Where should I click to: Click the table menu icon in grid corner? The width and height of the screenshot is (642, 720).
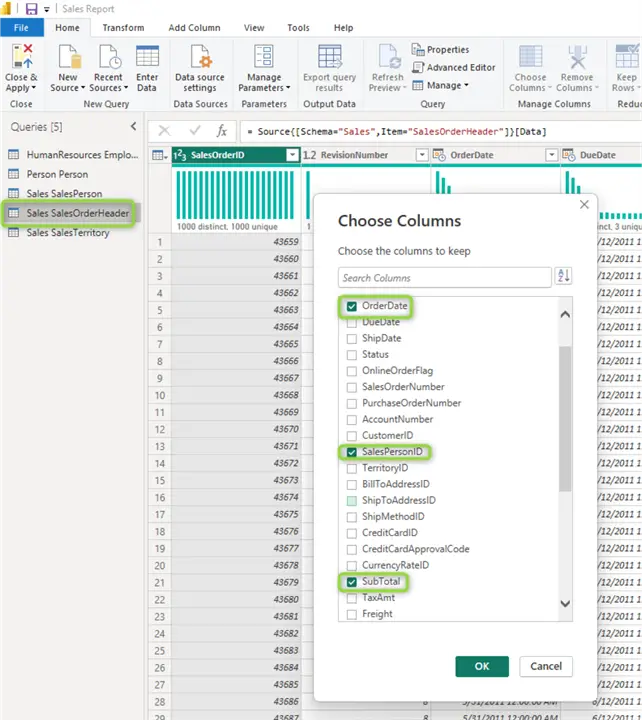159,155
